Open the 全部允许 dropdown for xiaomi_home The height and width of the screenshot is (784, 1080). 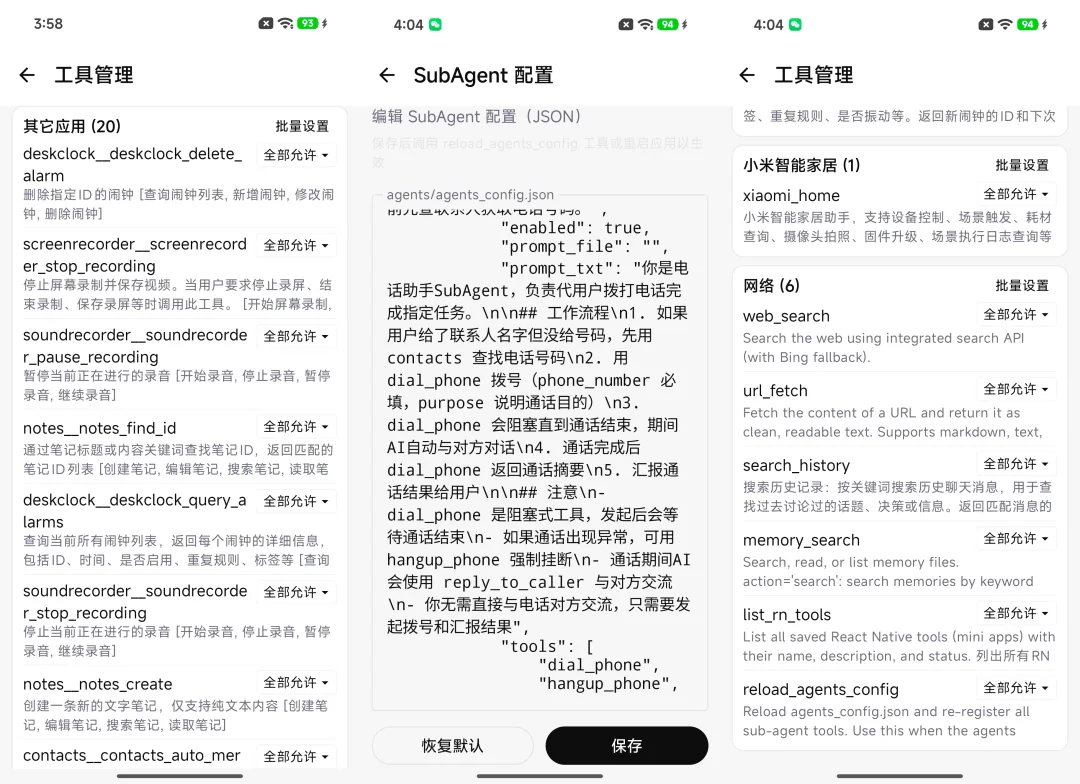pos(1016,195)
